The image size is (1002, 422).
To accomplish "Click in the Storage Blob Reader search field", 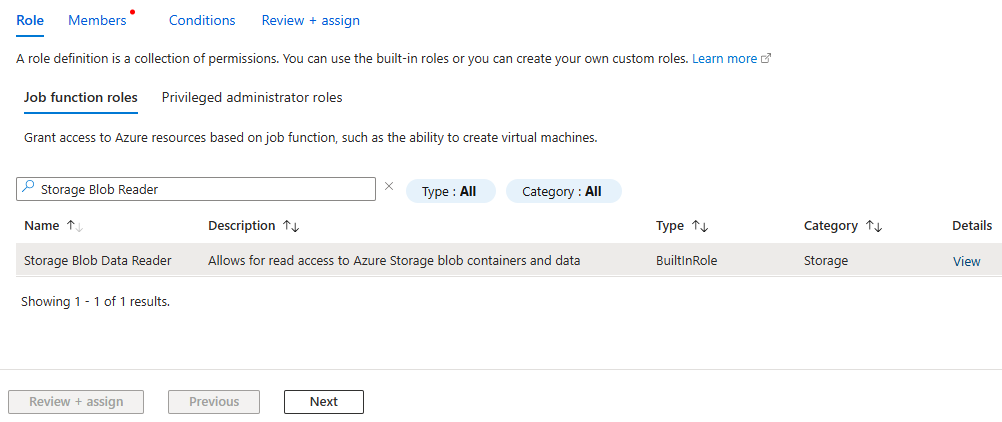I will (x=196, y=189).
